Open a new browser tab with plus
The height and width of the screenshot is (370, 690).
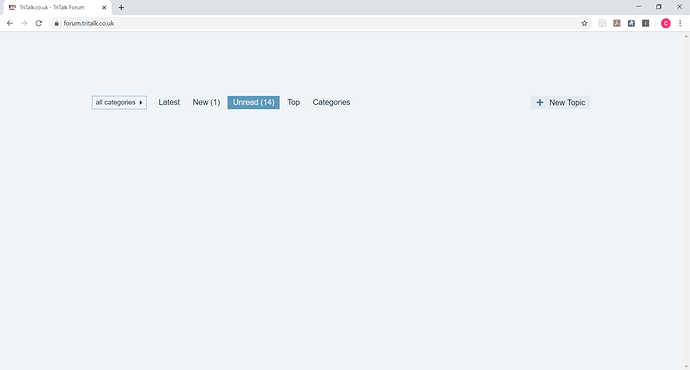(121, 7)
